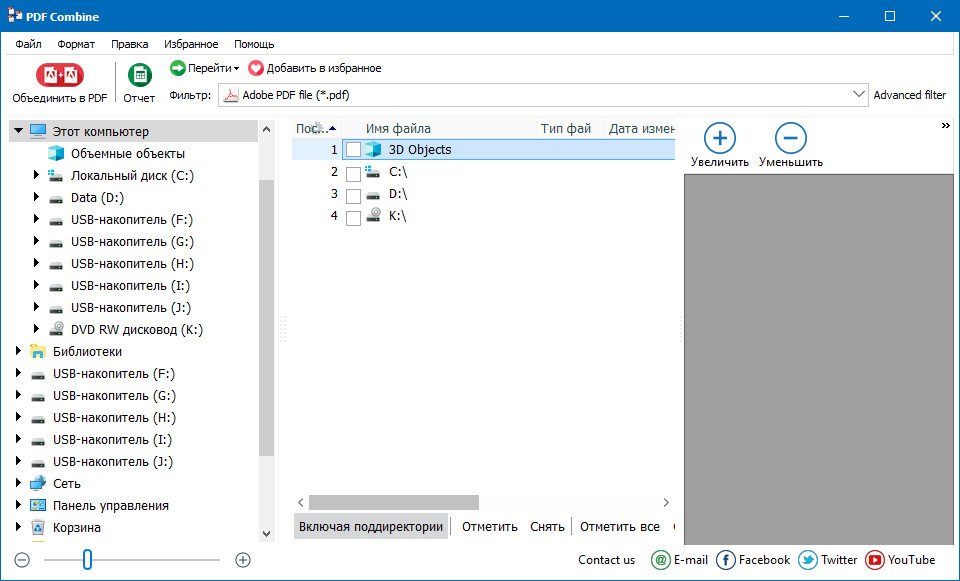
Task: Open the green Report (Отчет) icon
Action: (x=140, y=75)
